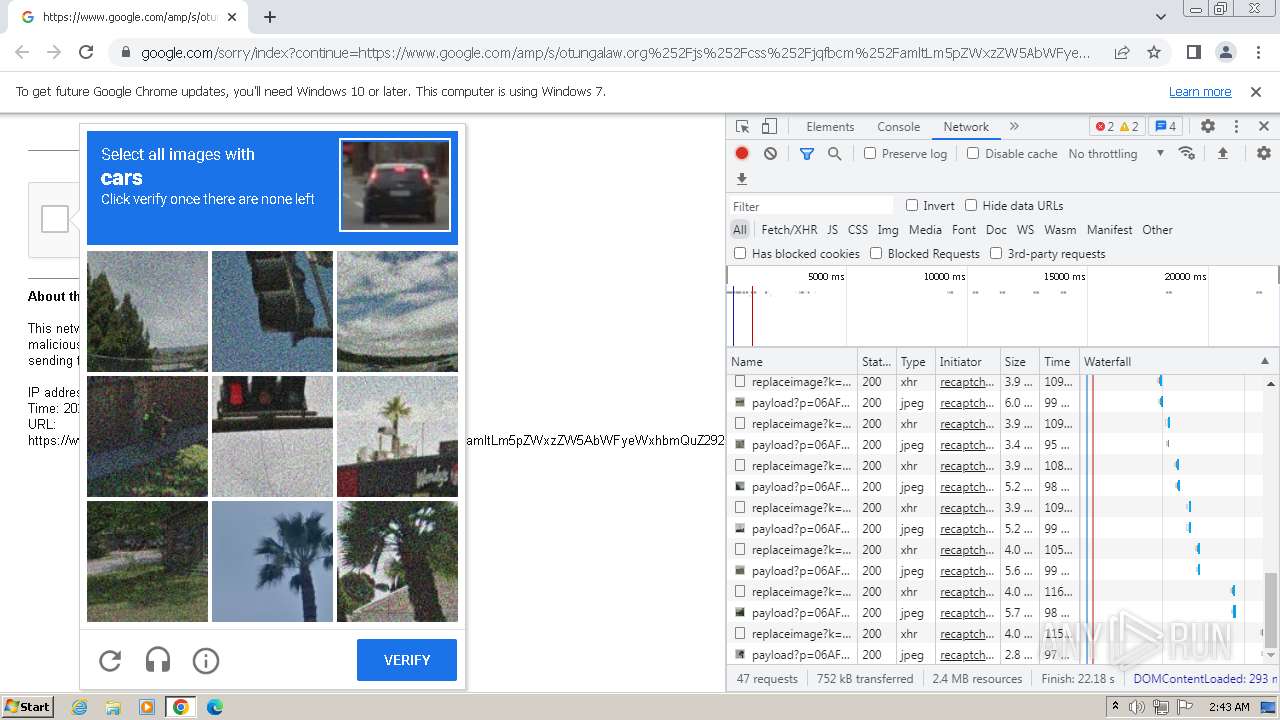This screenshot has width=1280, height=720.
Task: Click the Windows Start button
Action: (27, 707)
